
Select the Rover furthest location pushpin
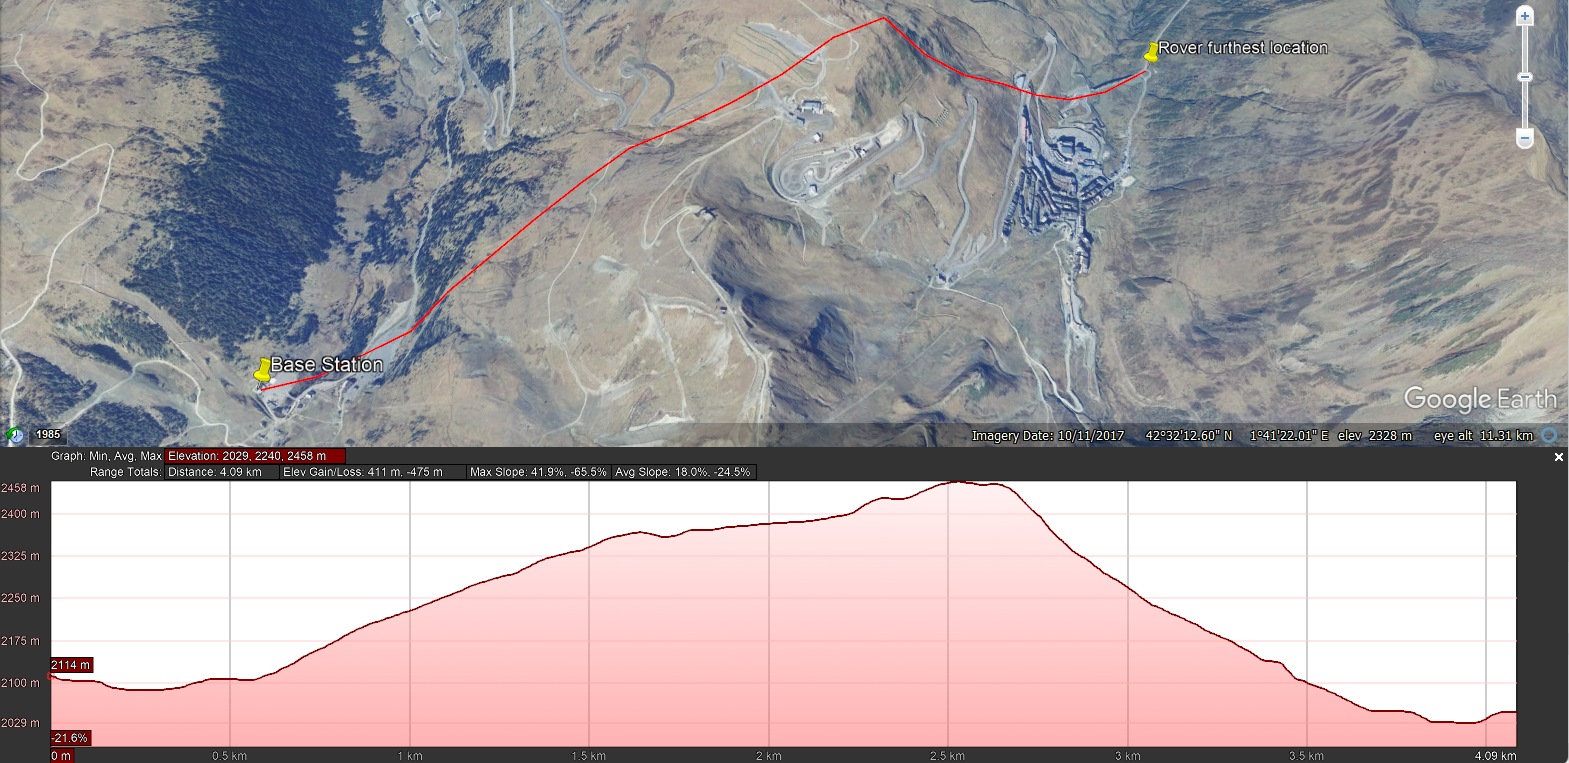(1151, 52)
